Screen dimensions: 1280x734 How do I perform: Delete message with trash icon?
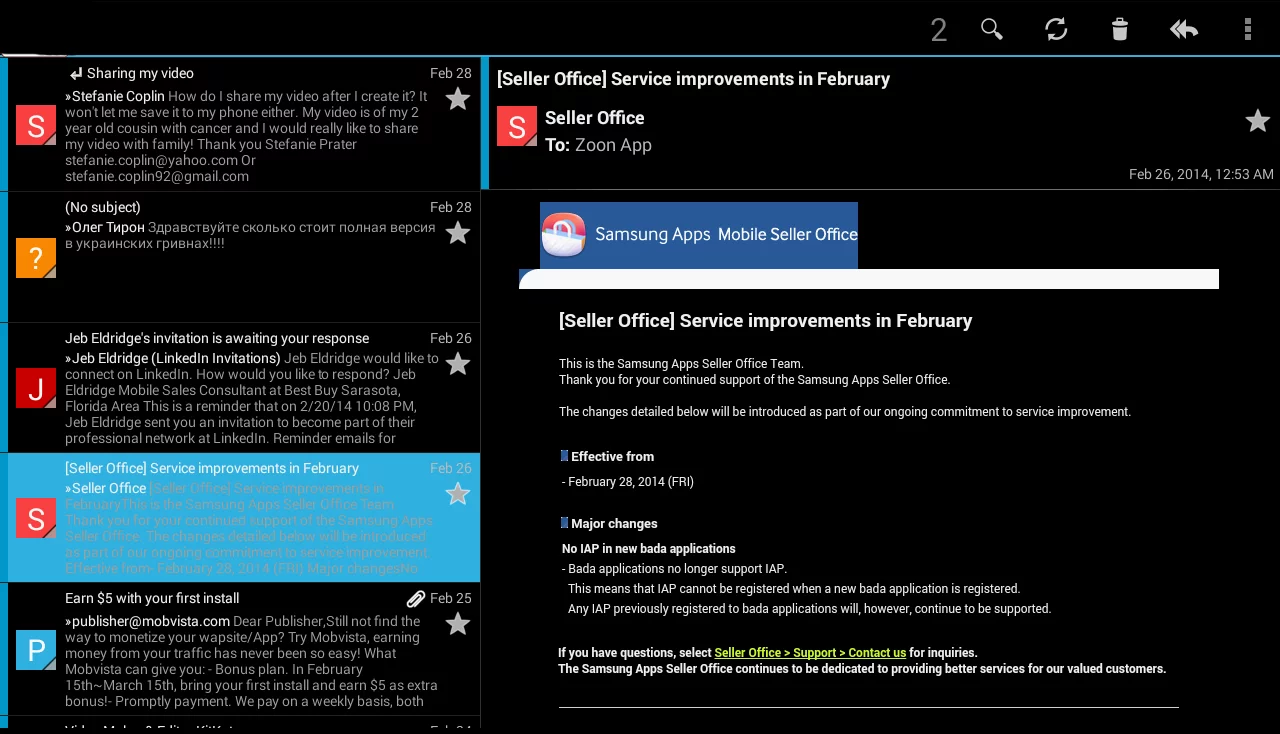click(x=1120, y=29)
